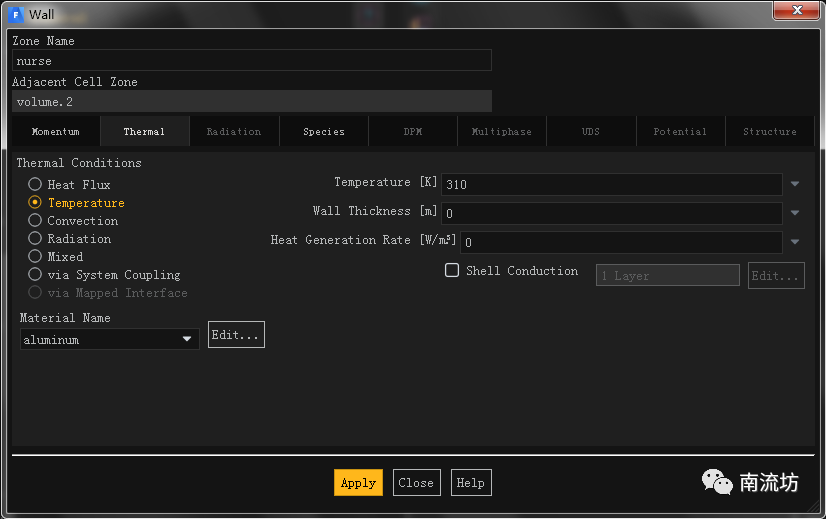The image size is (826, 519).
Task: Choose via System Coupling option
Action: tap(35, 275)
